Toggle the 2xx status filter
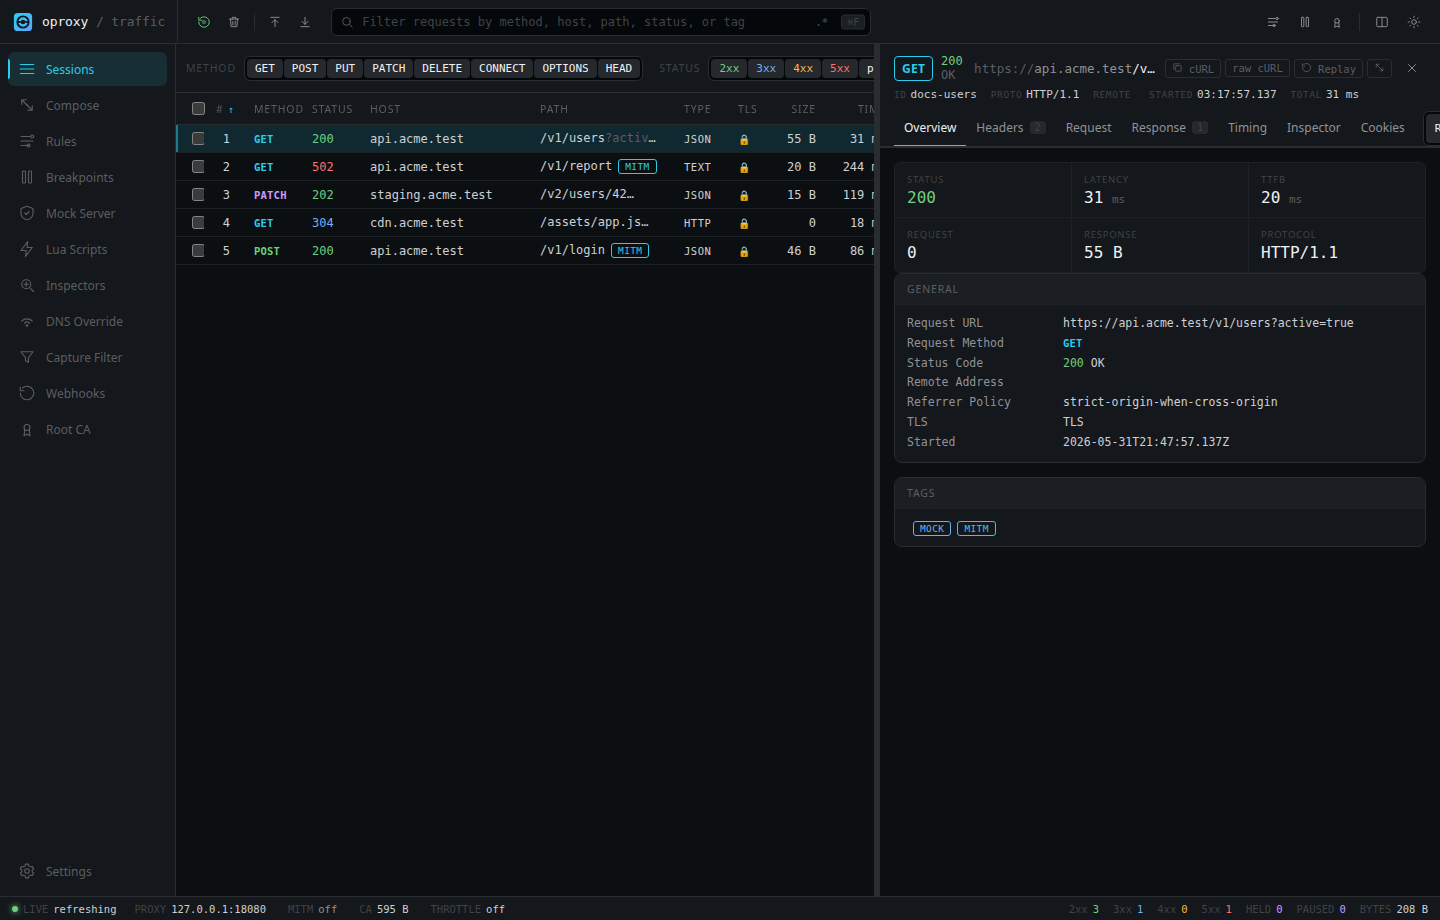The image size is (1440, 920). point(729,68)
